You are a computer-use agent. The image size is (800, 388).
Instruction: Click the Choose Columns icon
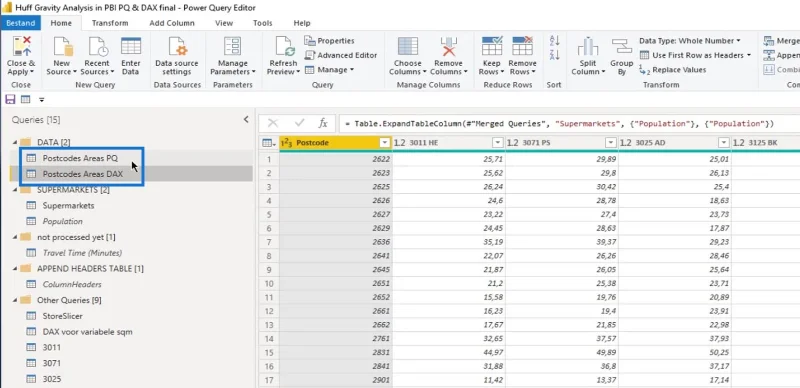click(x=408, y=46)
